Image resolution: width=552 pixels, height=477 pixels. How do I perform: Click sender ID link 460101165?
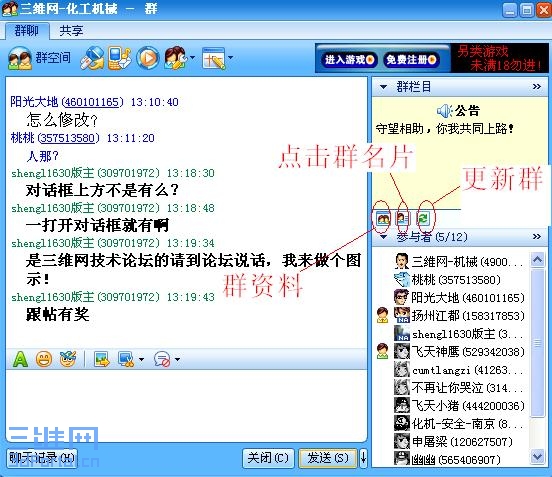(92, 102)
